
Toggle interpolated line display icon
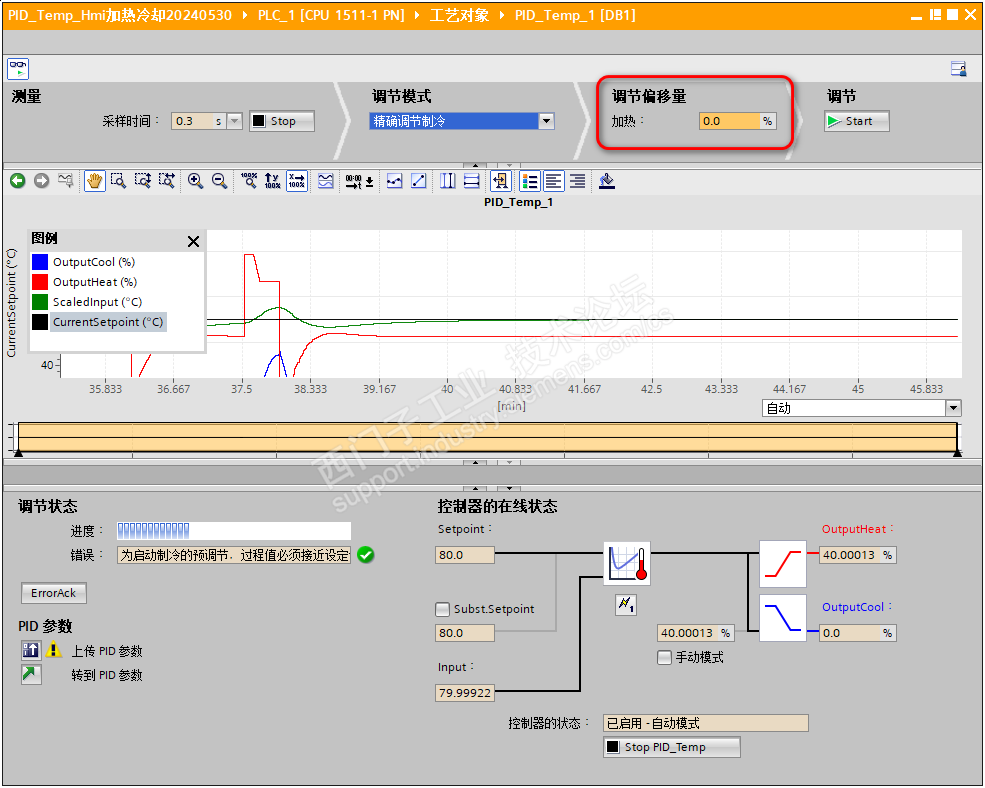(x=418, y=181)
